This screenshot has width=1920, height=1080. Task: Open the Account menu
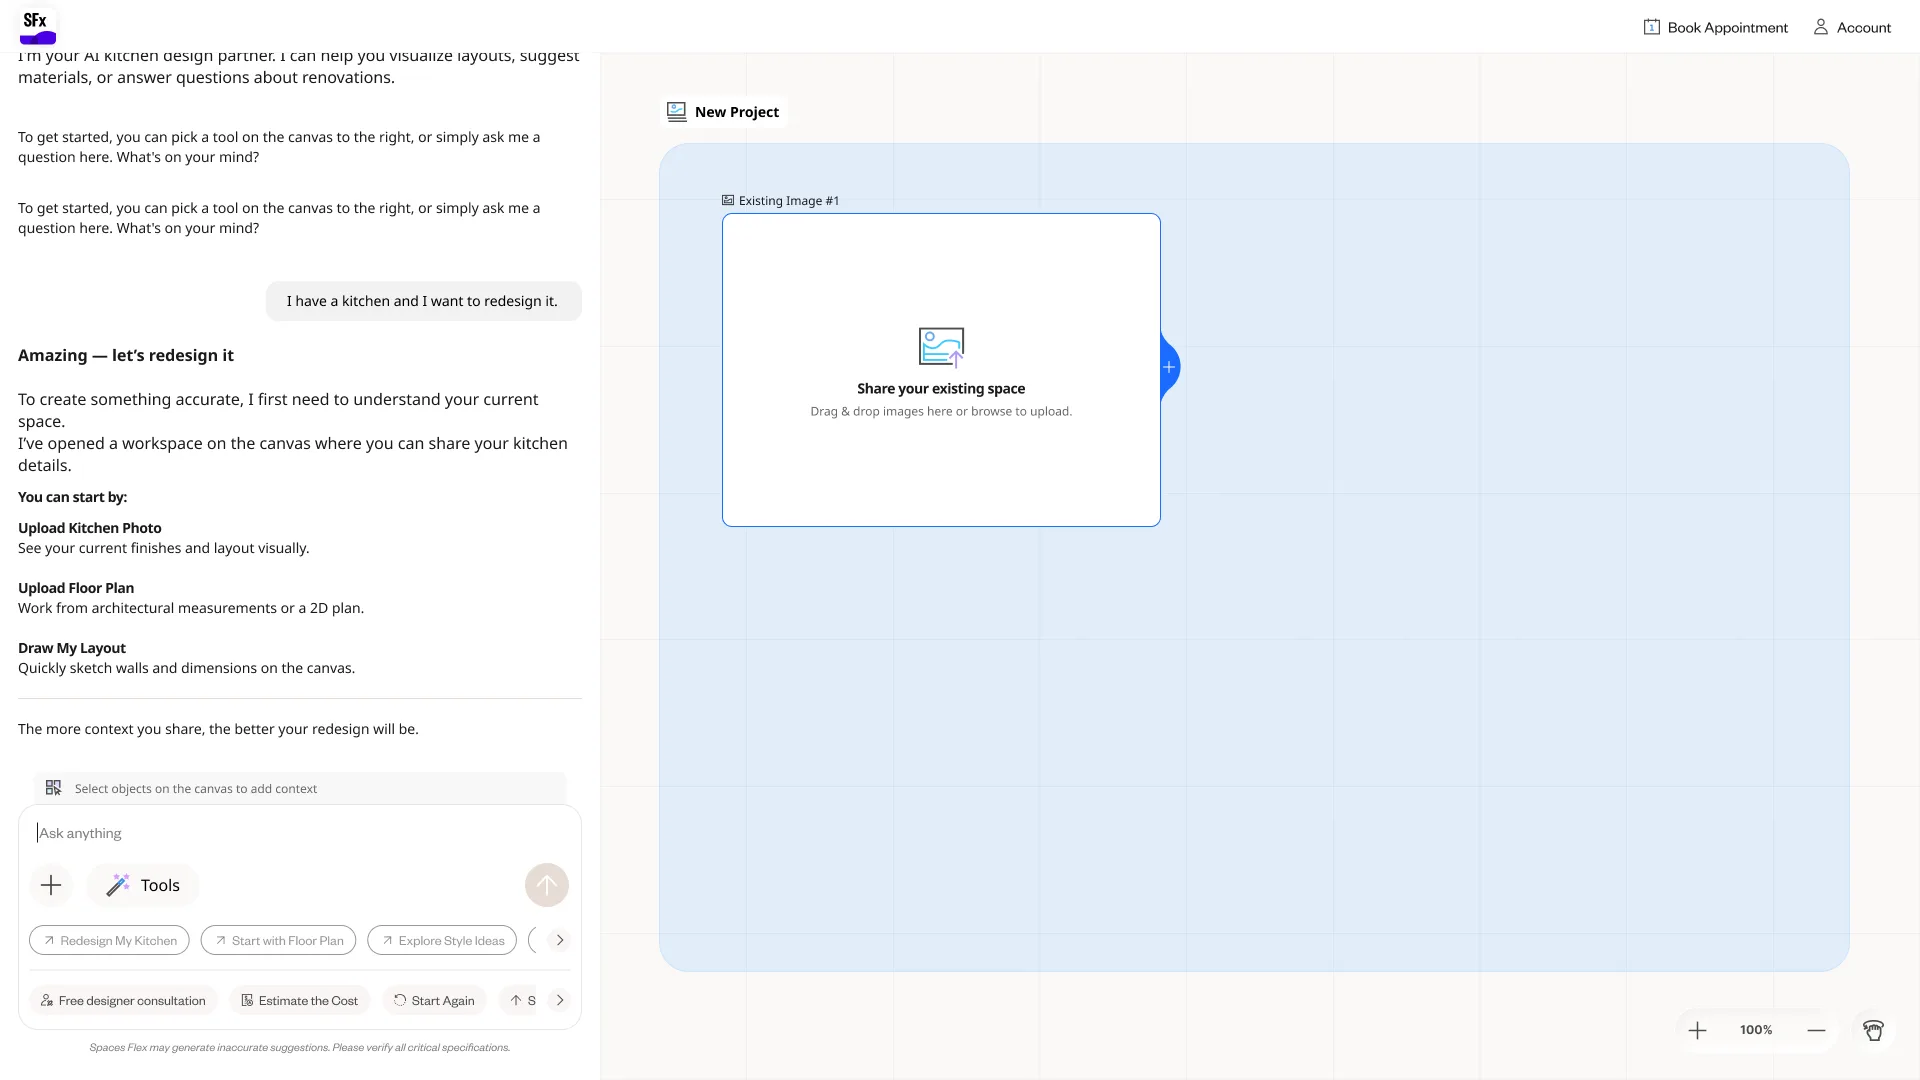tap(1852, 27)
